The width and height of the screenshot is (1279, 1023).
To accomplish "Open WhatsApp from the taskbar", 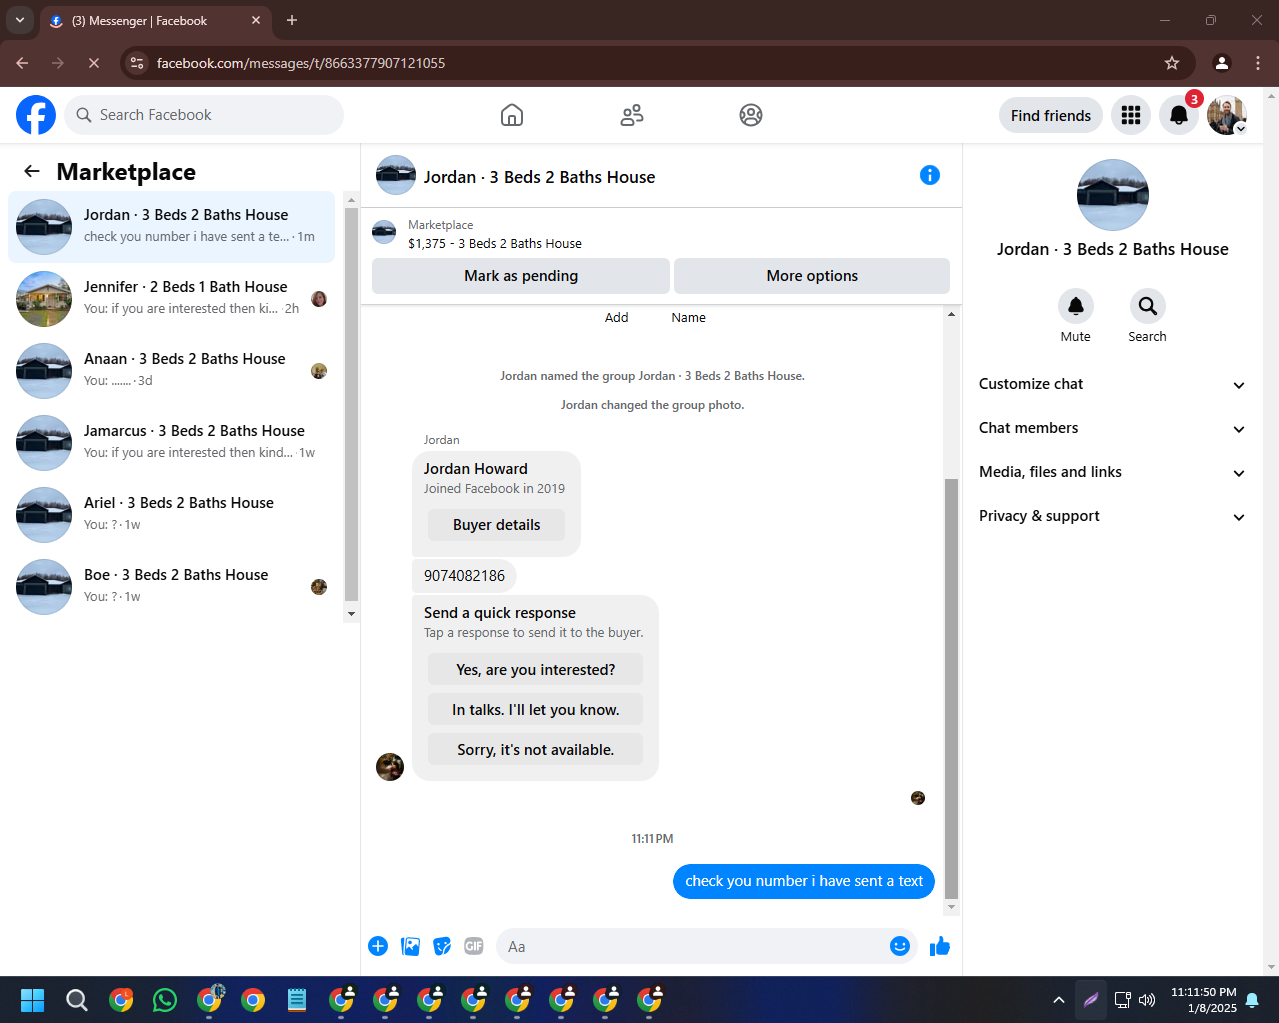I will [x=165, y=999].
